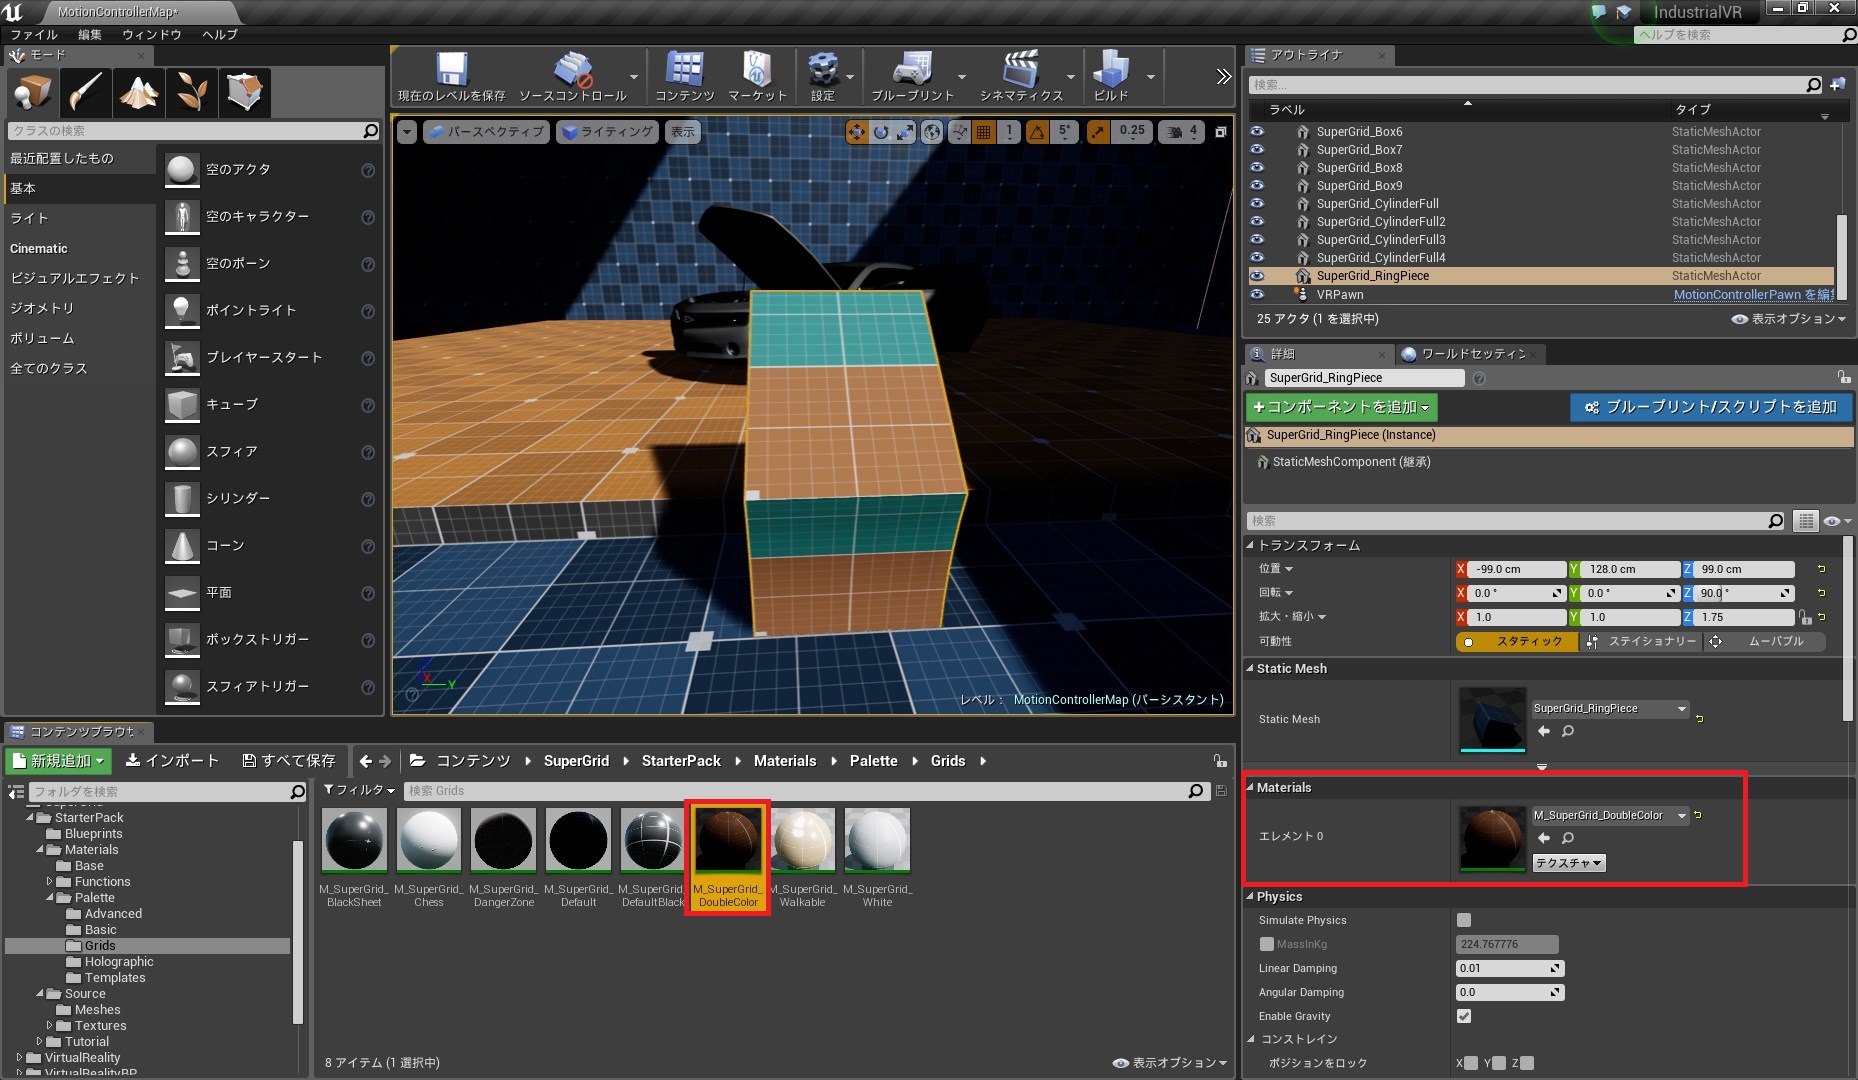The image size is (1858, 1080).
Task: Click the save current level icon
Action: coord(451,70)
